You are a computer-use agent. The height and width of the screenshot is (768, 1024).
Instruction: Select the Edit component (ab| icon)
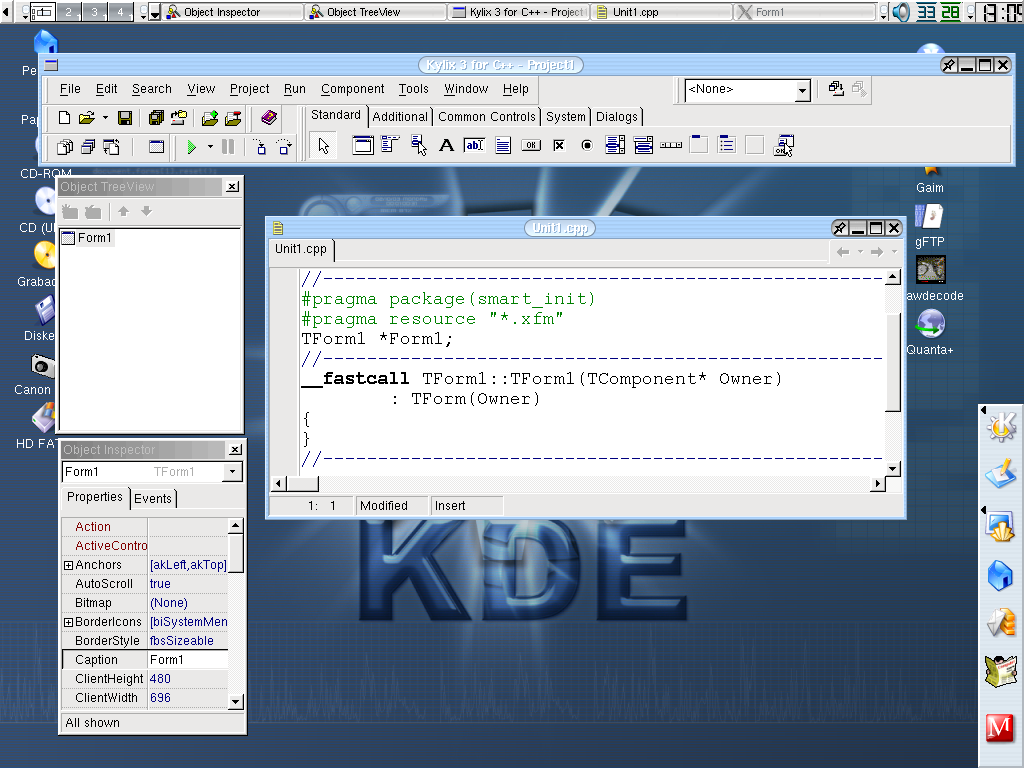pyautogui.click(x=474, y=145)
